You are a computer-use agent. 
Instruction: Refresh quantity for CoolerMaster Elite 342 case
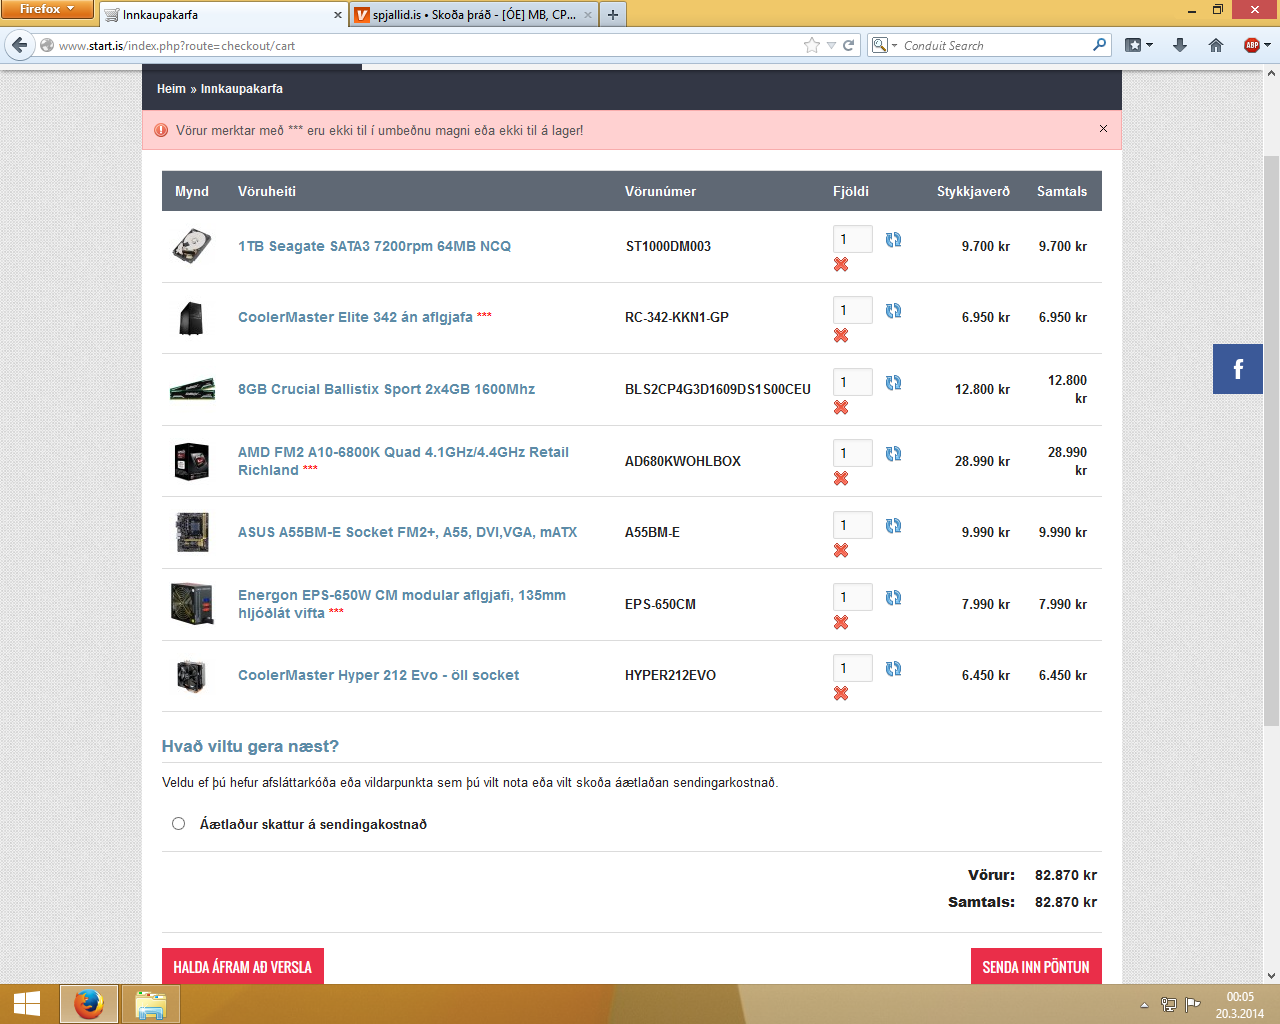coord(893,311)
